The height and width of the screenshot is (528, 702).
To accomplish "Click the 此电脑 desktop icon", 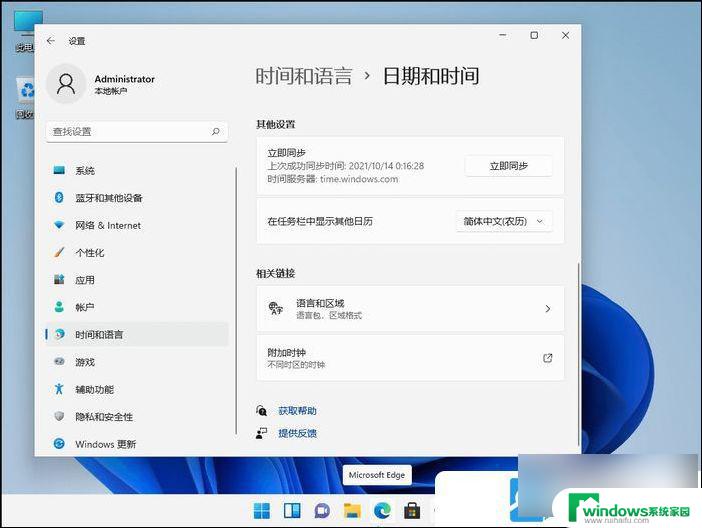I will pos(27,22).
